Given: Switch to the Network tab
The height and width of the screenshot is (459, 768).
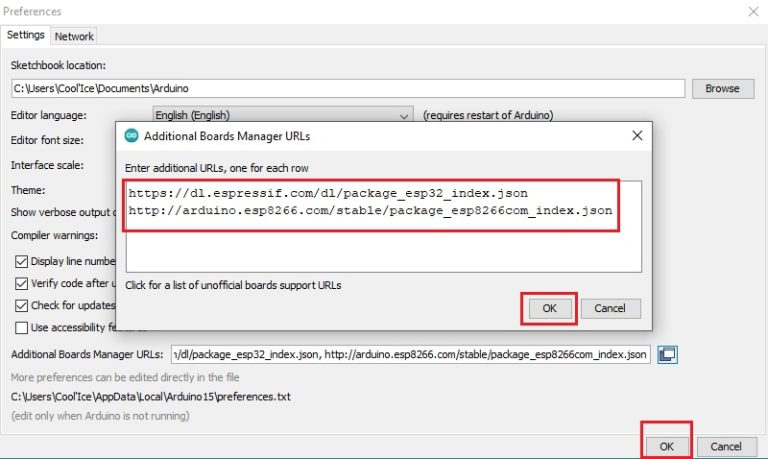Looking at the screenshot, I should click(x=74, y=36).
